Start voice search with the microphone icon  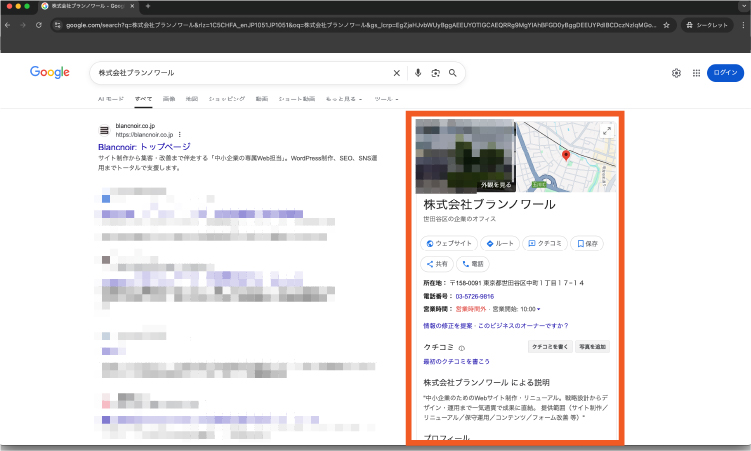pyautogui.click(x=418, y=73)
